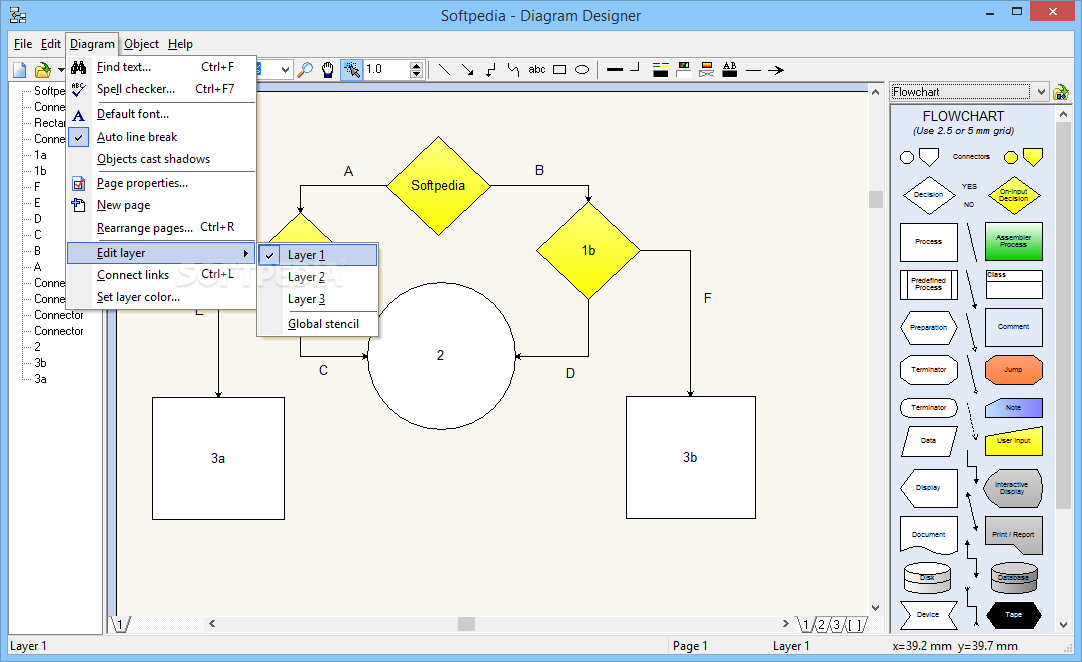The width and height of the screenshot is (1082, 662).
Task: Close the open Diagram menu
Action: point(92,44)
